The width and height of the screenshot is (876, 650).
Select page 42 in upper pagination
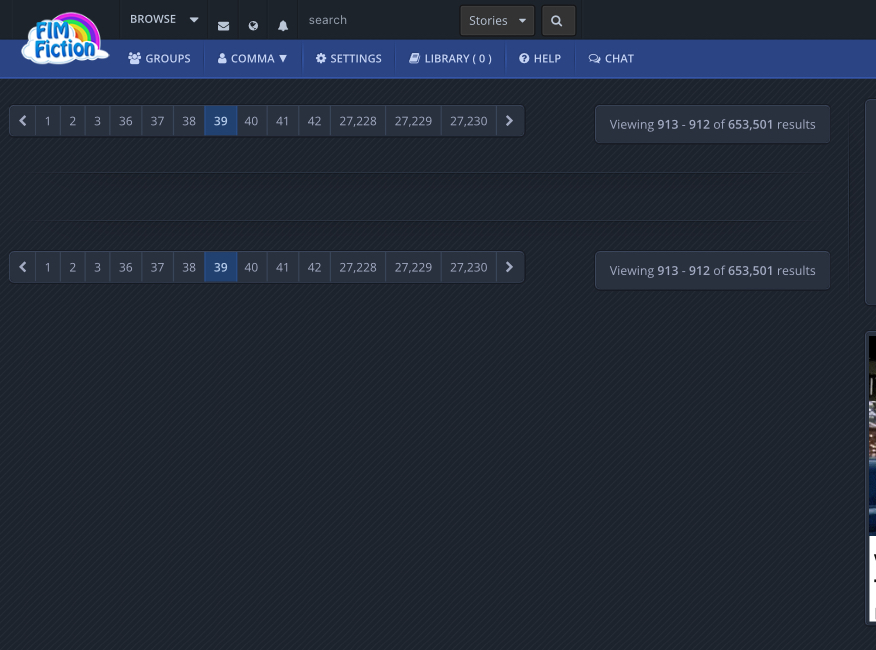click(315, 121)
